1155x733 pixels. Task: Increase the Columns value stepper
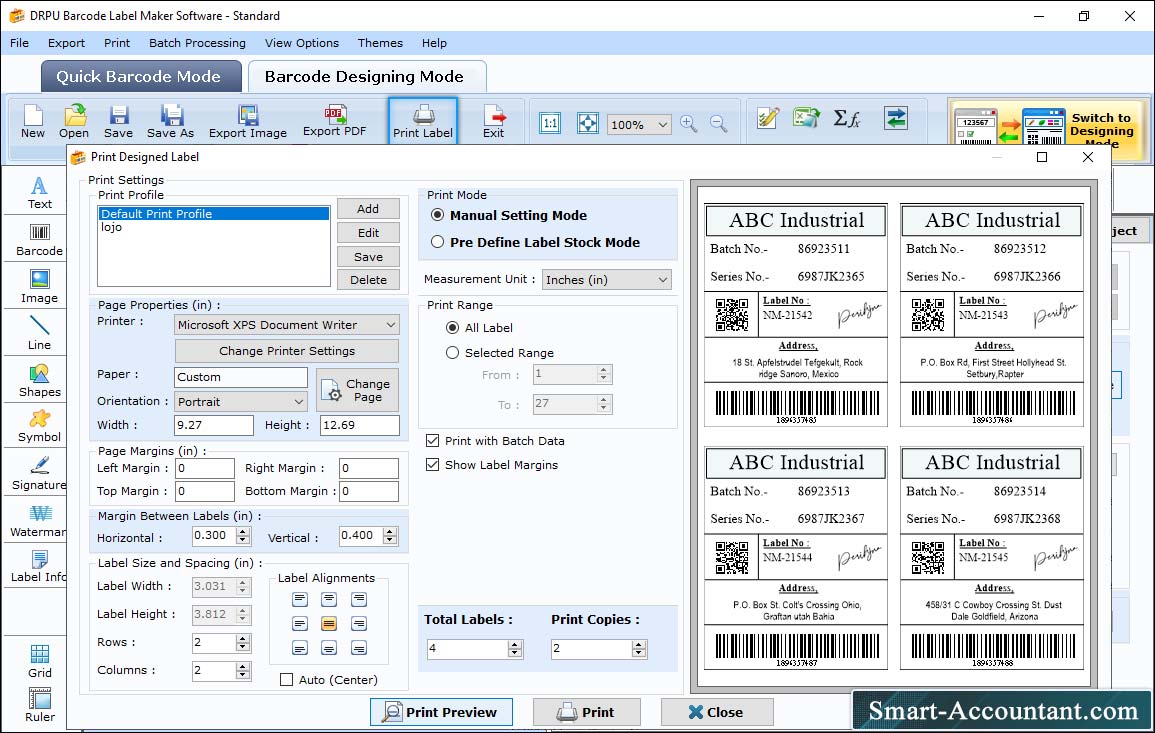(243, 667)
